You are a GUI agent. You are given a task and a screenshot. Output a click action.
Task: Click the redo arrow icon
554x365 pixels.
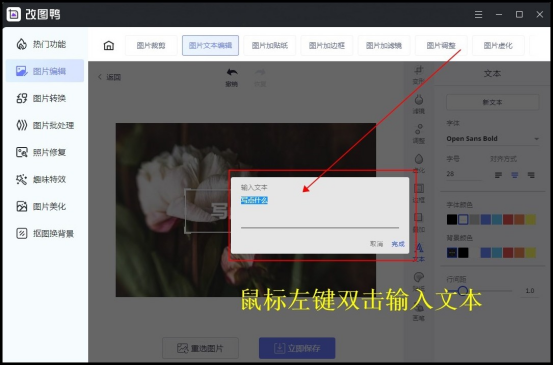(260, 72)
